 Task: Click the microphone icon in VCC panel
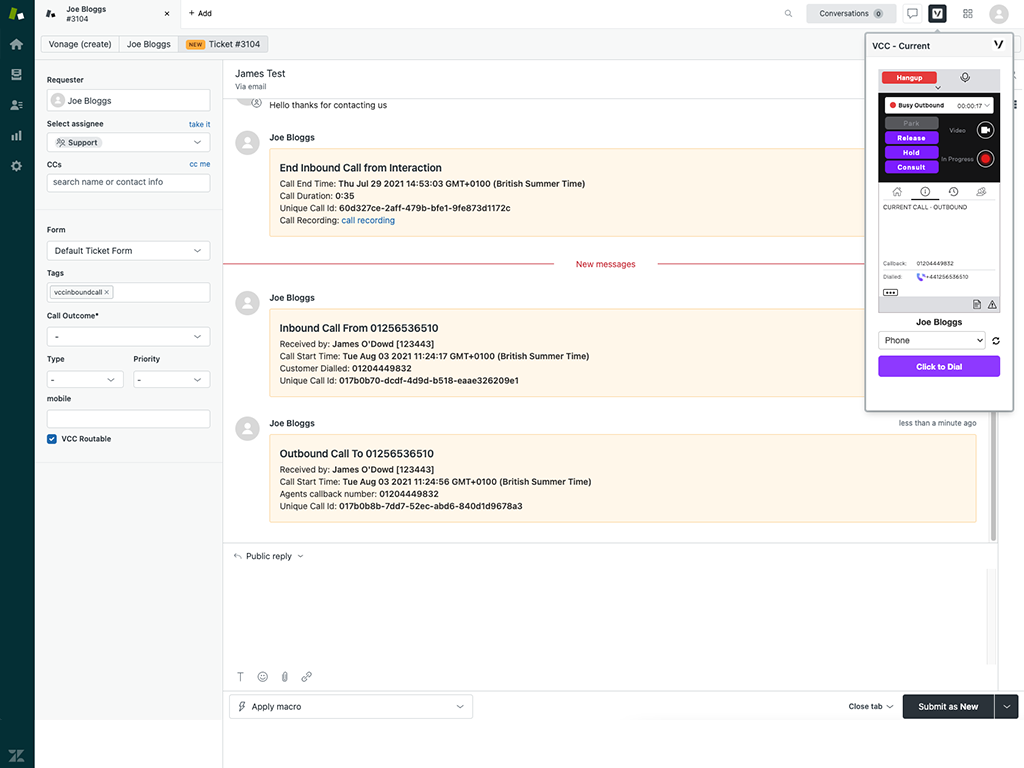(965, 77)
